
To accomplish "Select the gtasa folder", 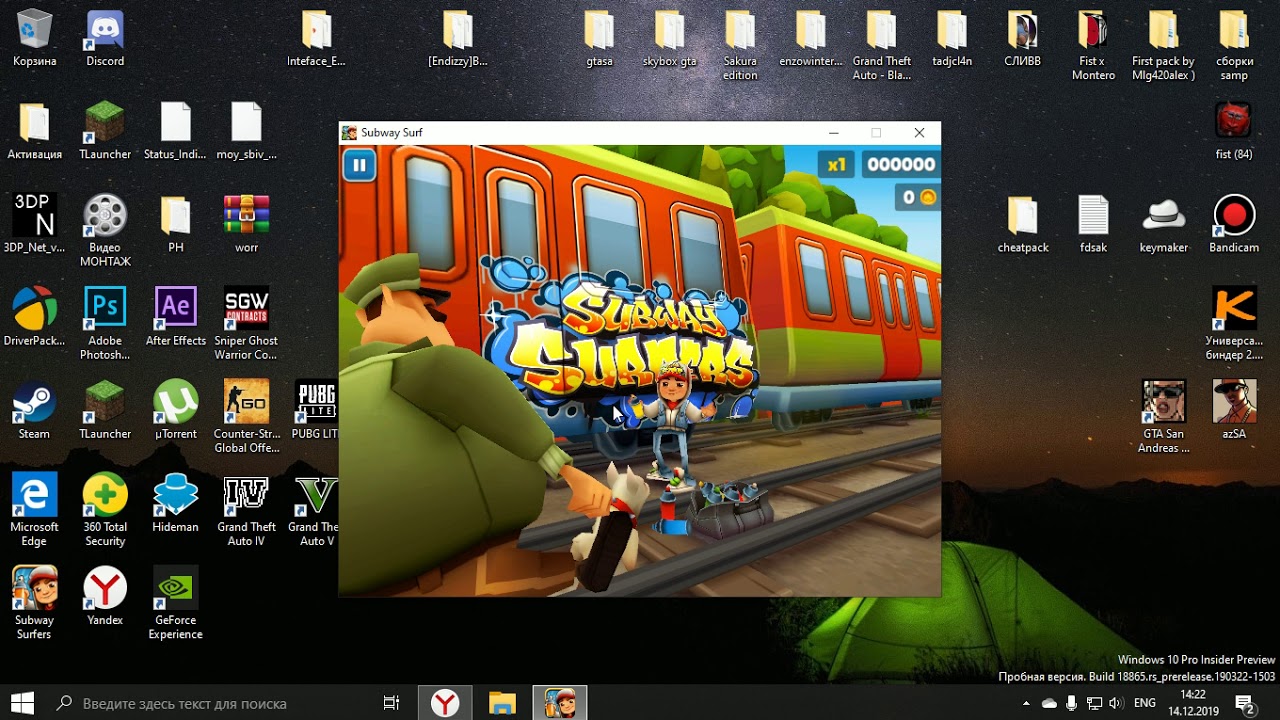I will [x=599, y=39].
